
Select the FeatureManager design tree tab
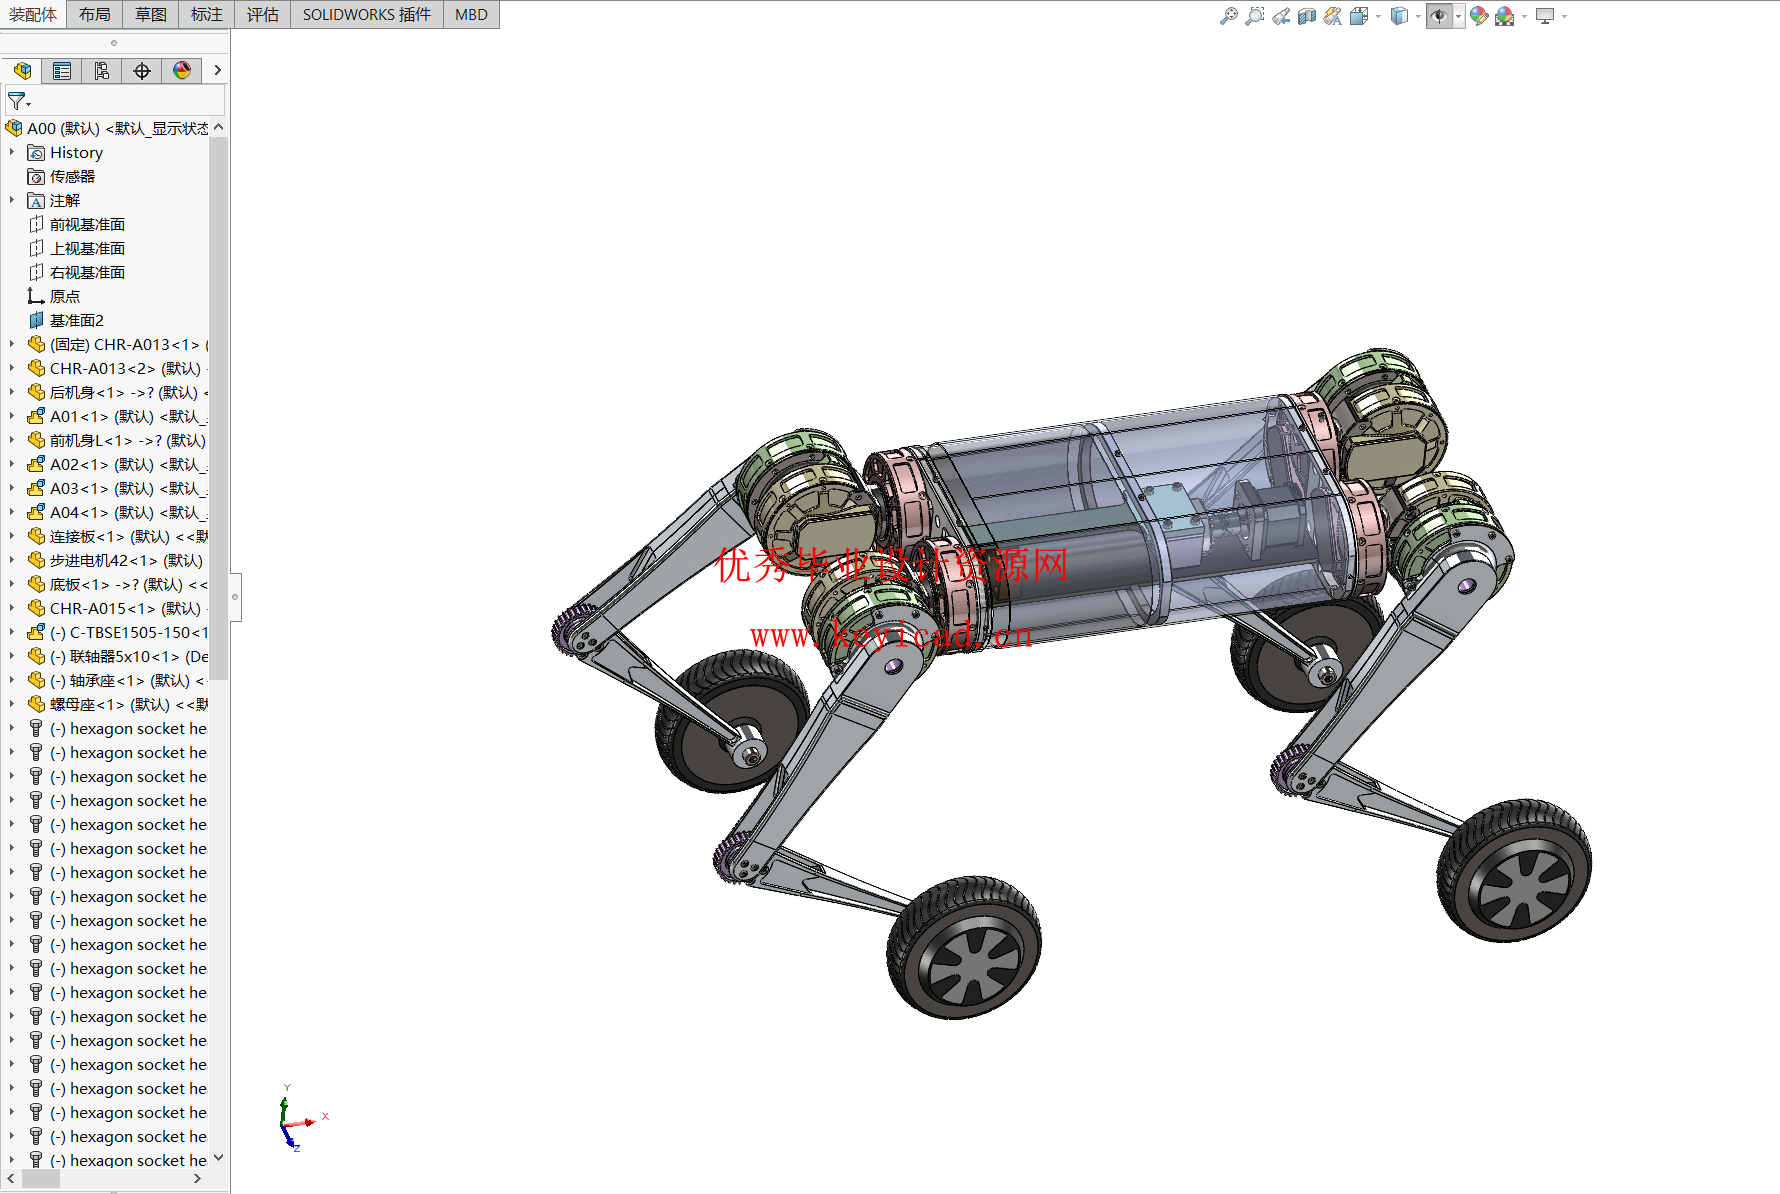click(22, 70)
